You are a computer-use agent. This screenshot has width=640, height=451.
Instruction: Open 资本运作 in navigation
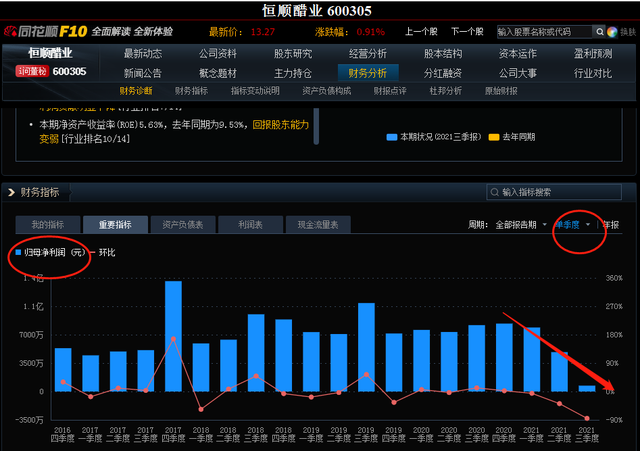click(518, 53)
